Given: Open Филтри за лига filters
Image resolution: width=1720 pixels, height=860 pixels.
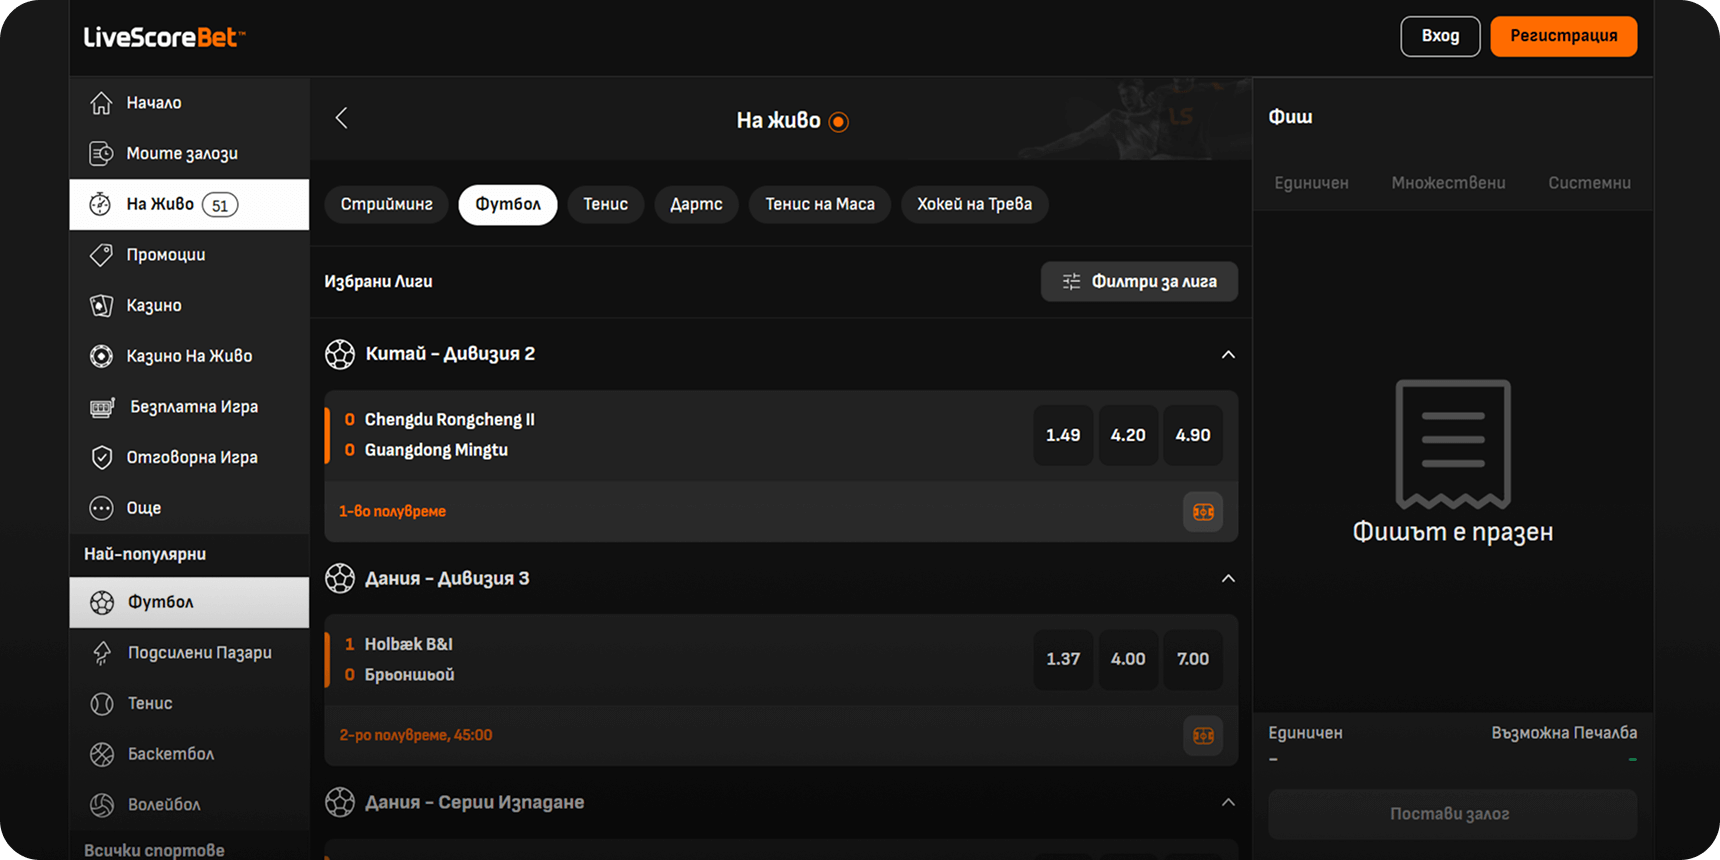Looking at the screenshot, I should click(1139, 282).
